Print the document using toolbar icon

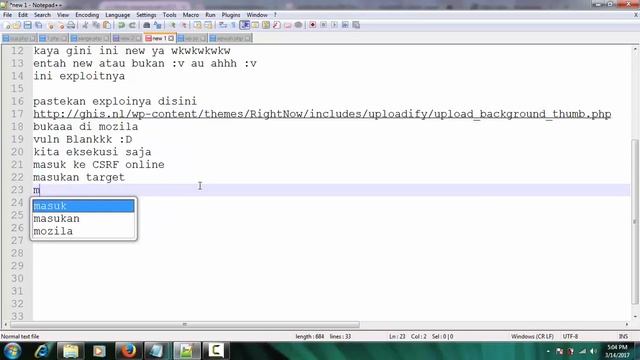tap(71, 25)
